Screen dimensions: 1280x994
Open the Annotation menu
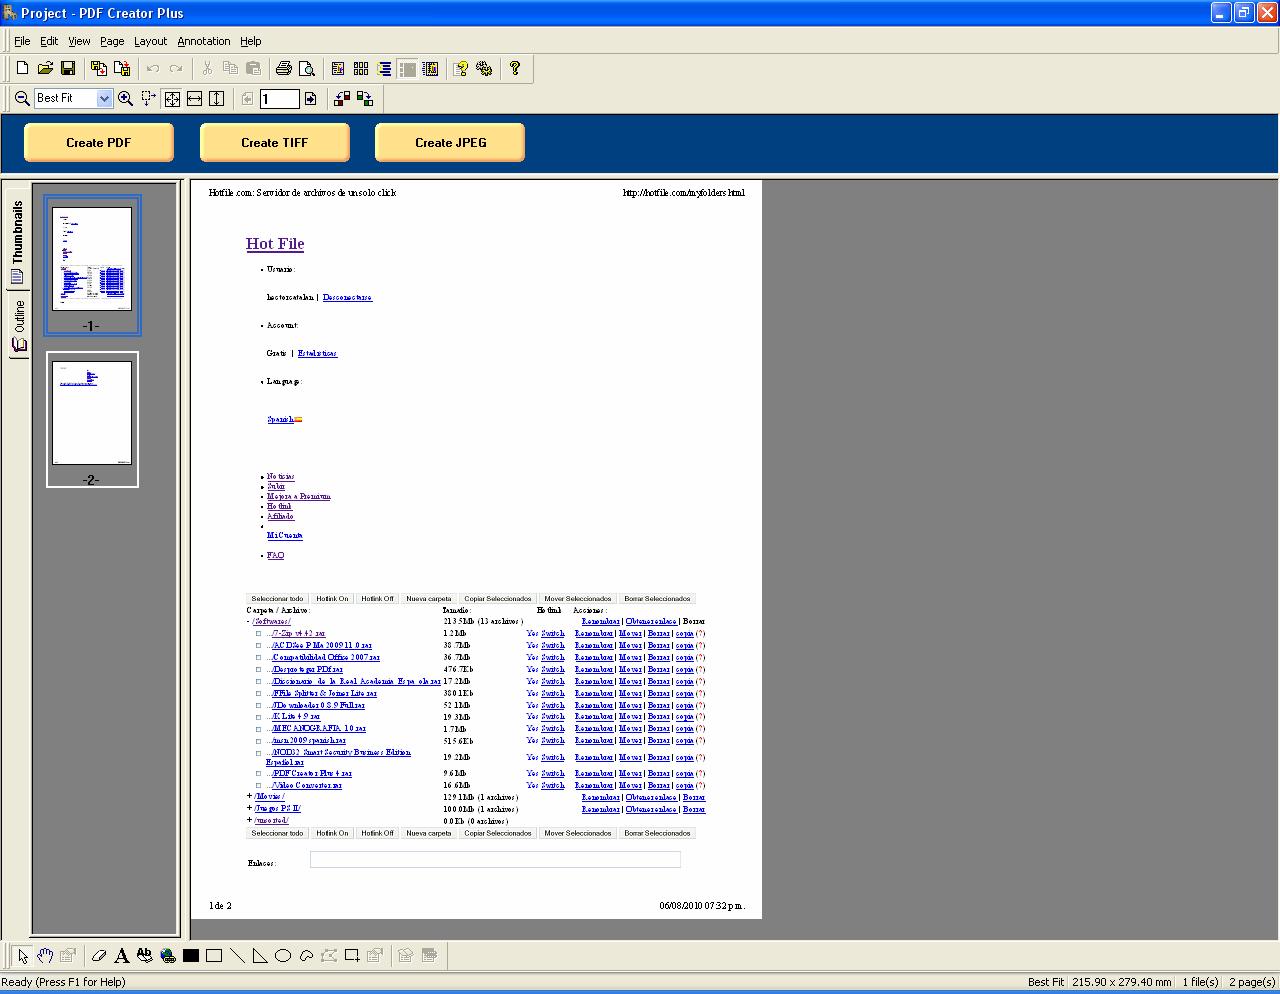[204, 41]
